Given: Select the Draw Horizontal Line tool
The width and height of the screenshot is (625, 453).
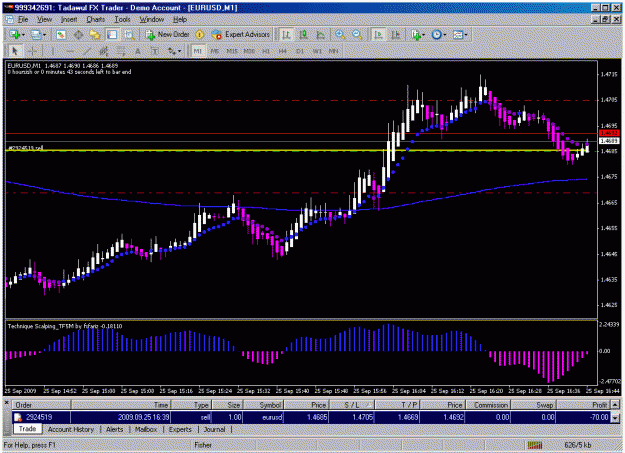Looking at the screenshot, I should coord(69,51).
